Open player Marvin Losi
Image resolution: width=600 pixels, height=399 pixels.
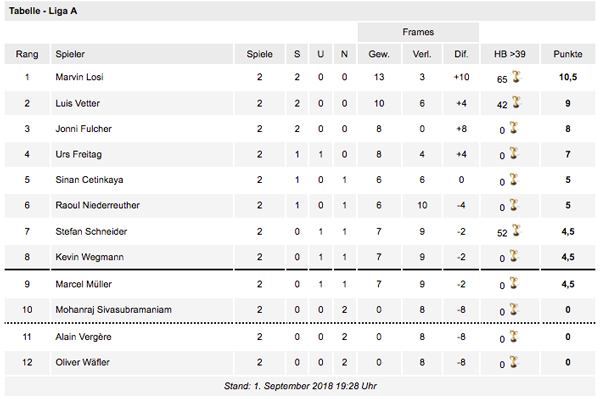pyautogui.click(x=79, y=77)
